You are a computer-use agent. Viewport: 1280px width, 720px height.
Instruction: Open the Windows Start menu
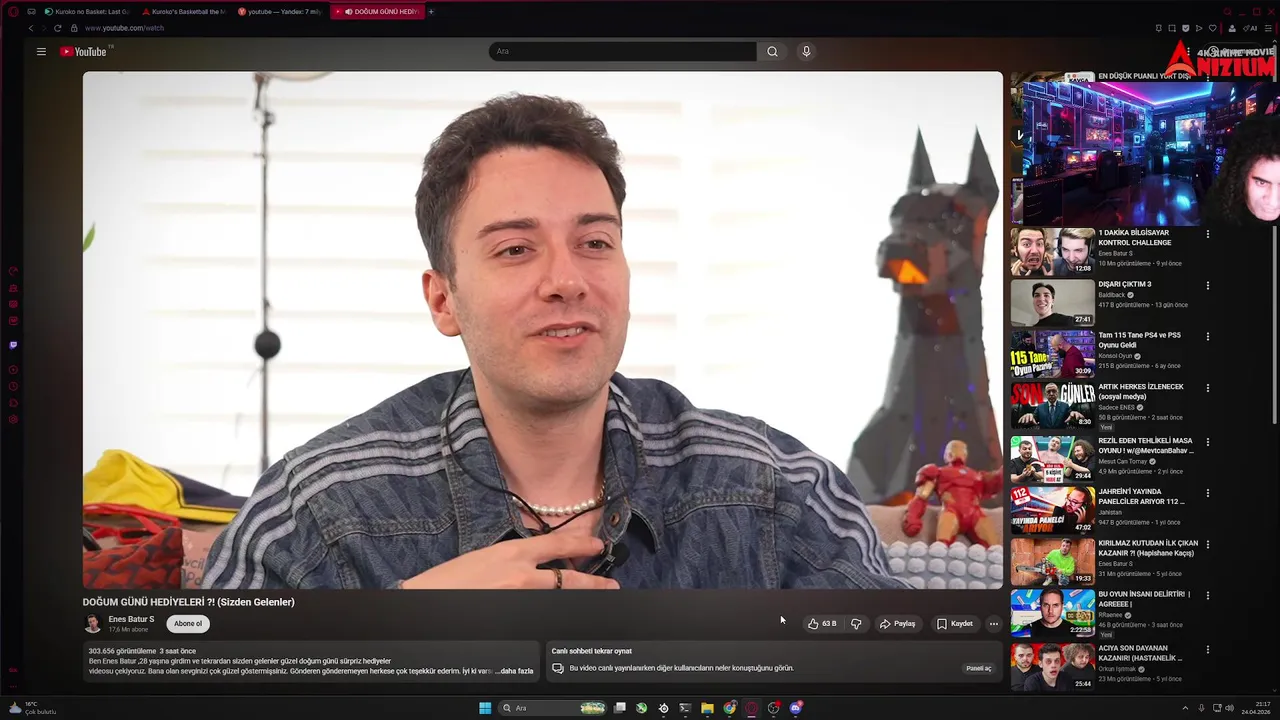tap(485, 708)
